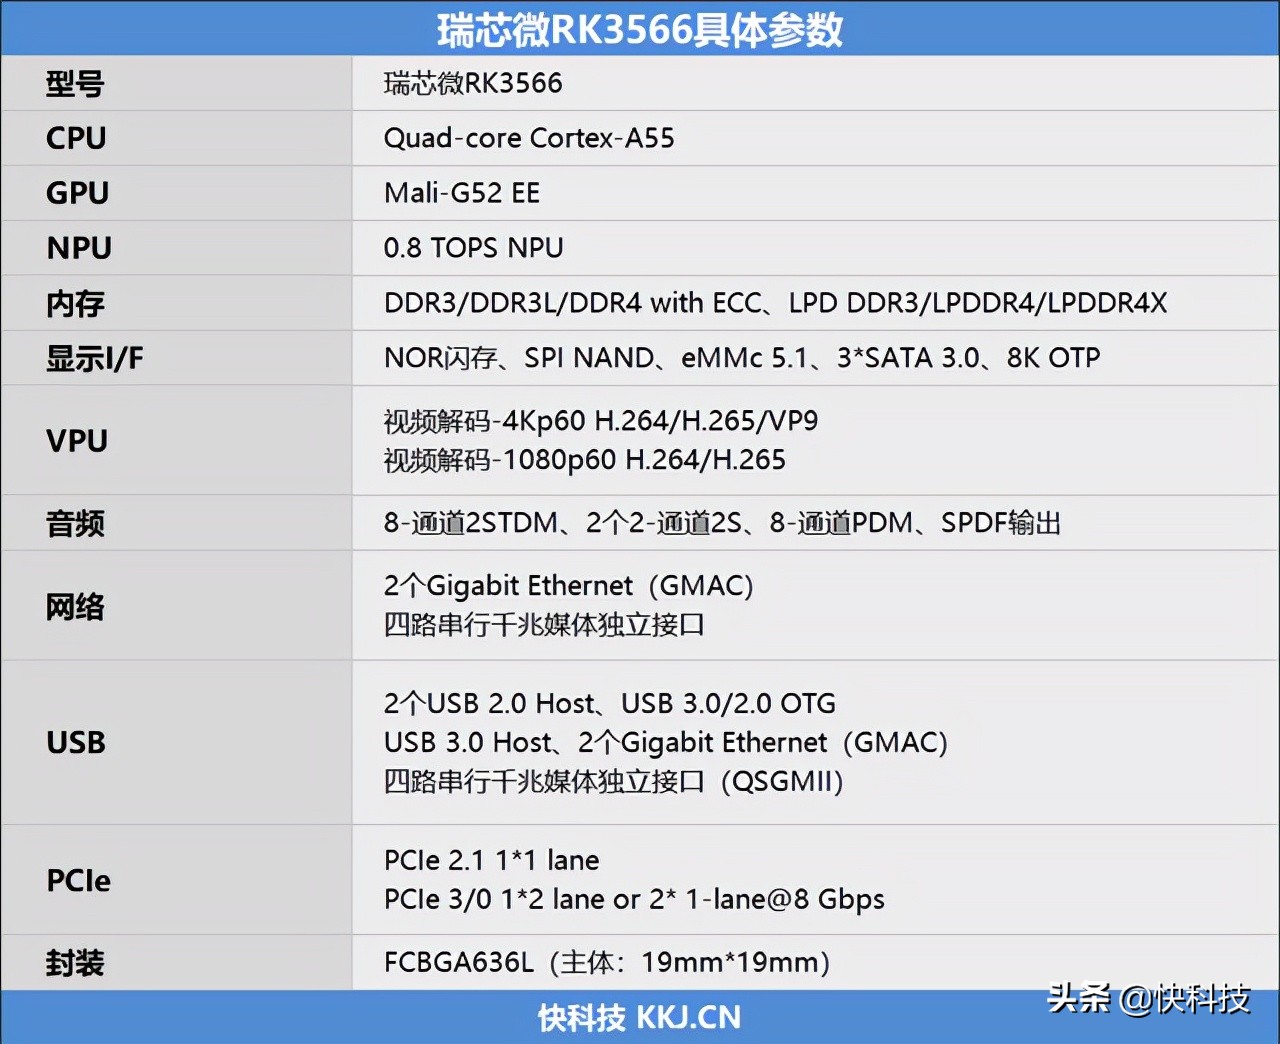Click the 快科技 KKJ.CN footer link

tap(639, 1017)
